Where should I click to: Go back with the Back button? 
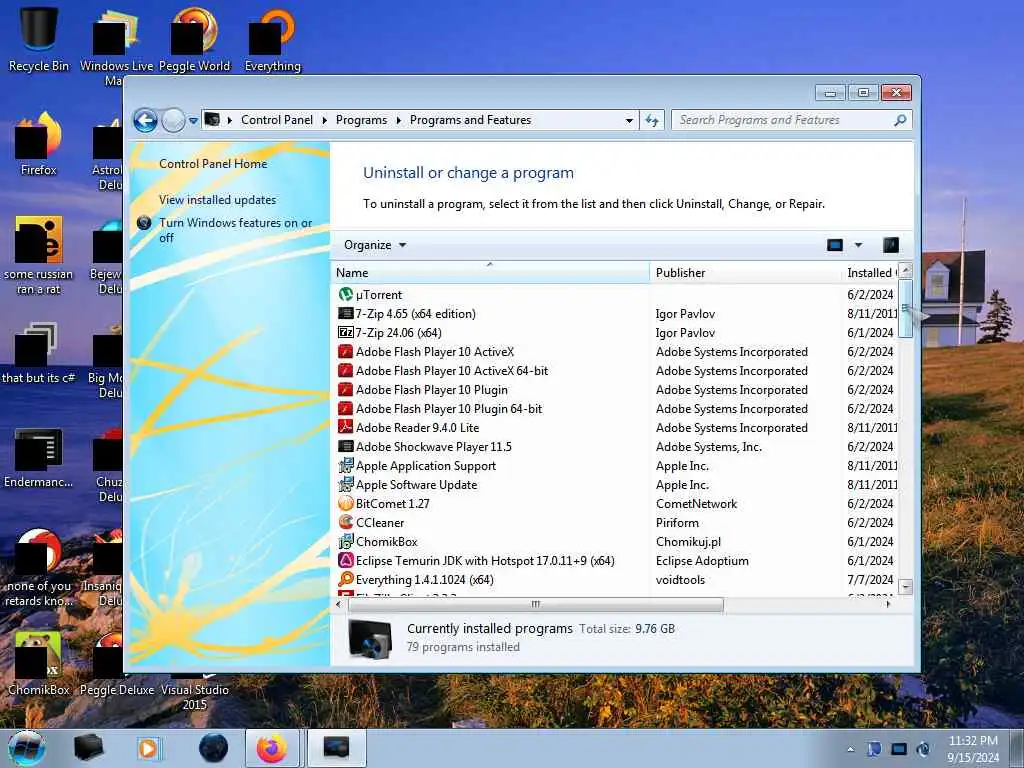(x=145, y=121)
